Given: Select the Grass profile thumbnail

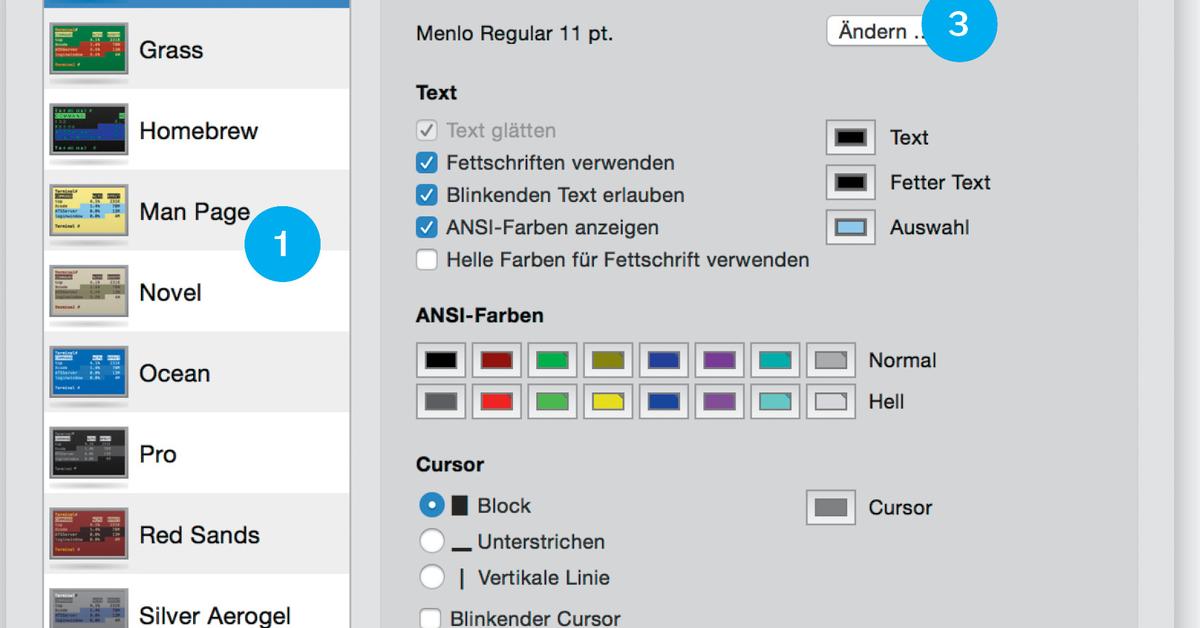Looking at the screenshot, I should (x=89, y=49).
